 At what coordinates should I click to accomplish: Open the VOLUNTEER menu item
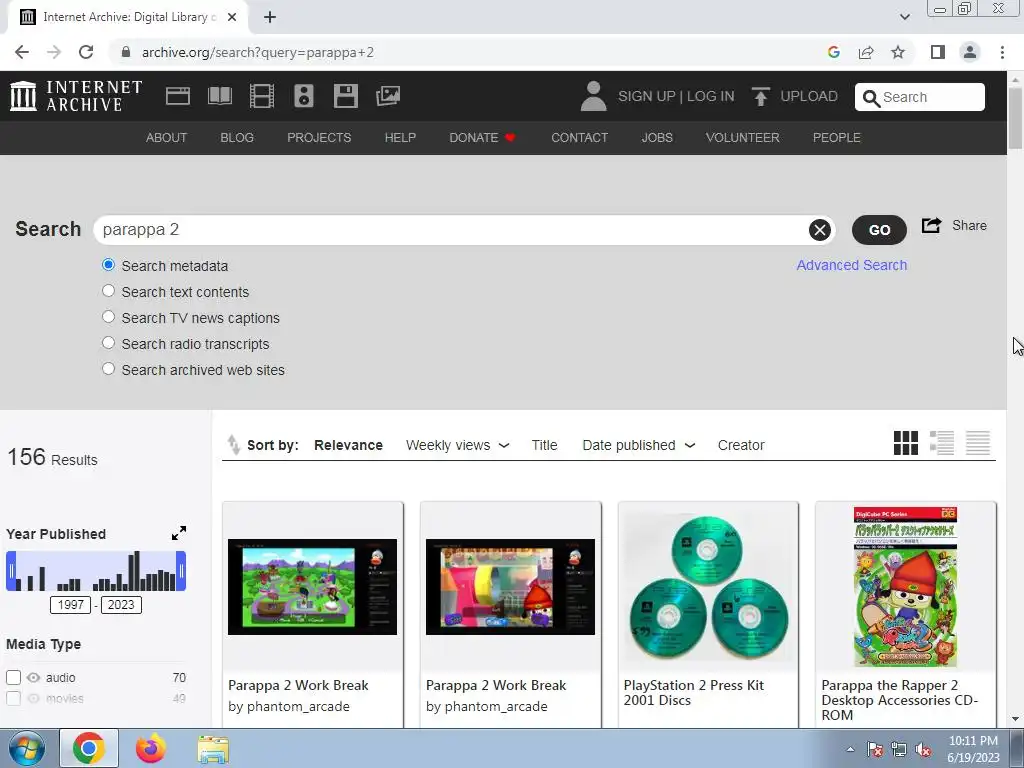click(743, 138)
